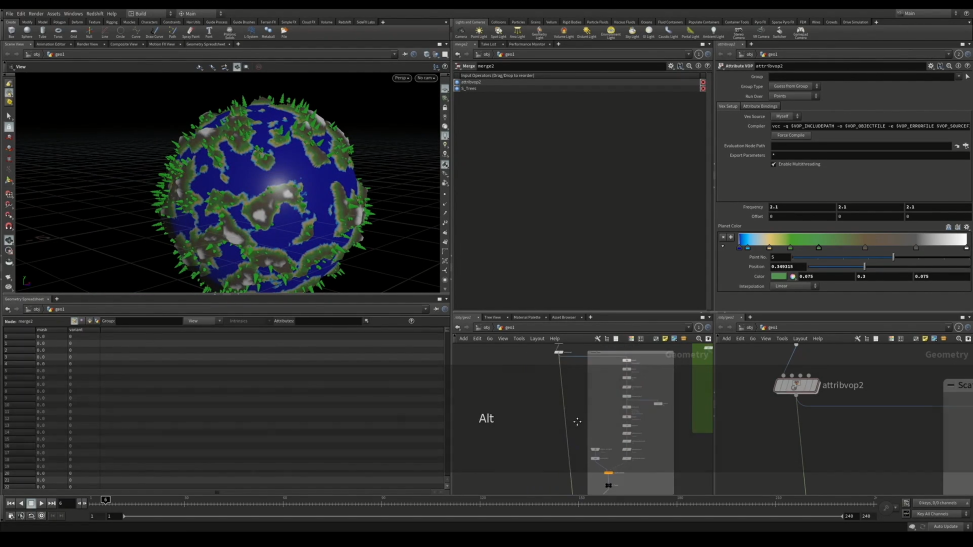Open the Vex Source dropdown

[785, 116]
